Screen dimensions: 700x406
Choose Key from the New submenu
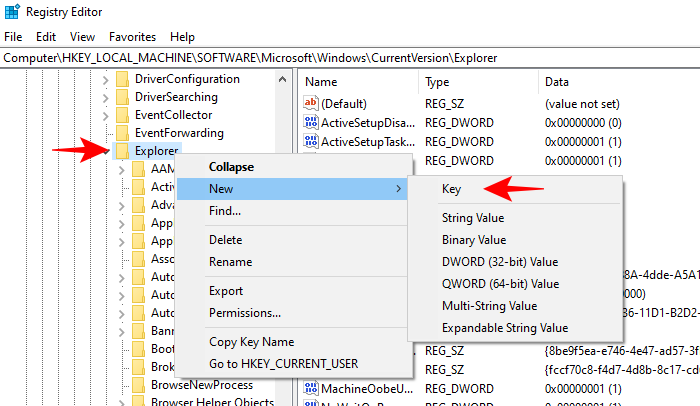point(451,188)
